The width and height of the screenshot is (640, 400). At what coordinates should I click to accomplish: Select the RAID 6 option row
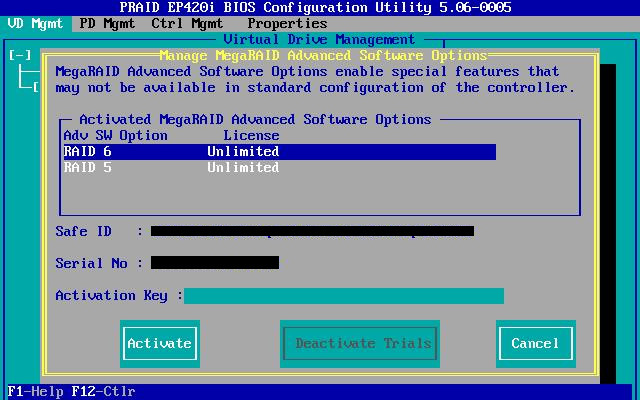click(280, 151)
